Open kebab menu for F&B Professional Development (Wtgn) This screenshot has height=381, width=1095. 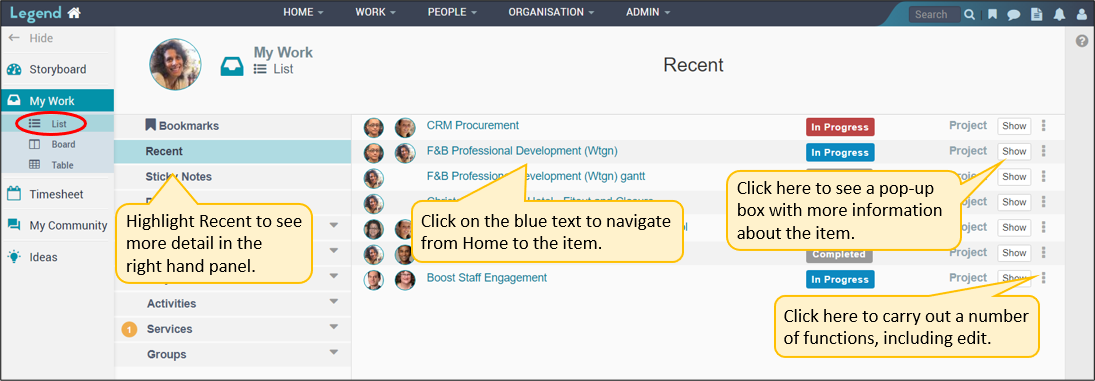tap(1043, 151)
